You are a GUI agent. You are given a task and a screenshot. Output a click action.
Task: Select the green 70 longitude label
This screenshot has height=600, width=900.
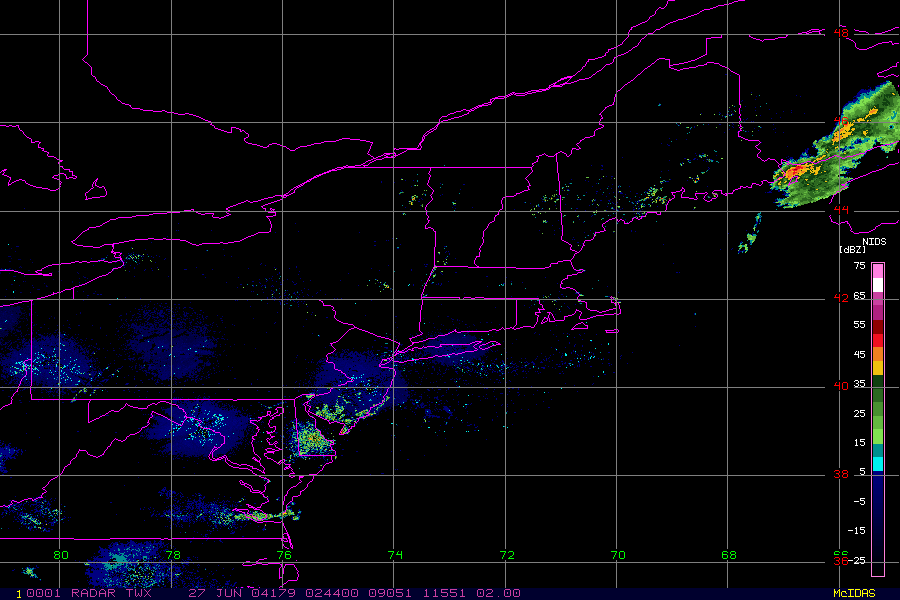pos(618,555)
